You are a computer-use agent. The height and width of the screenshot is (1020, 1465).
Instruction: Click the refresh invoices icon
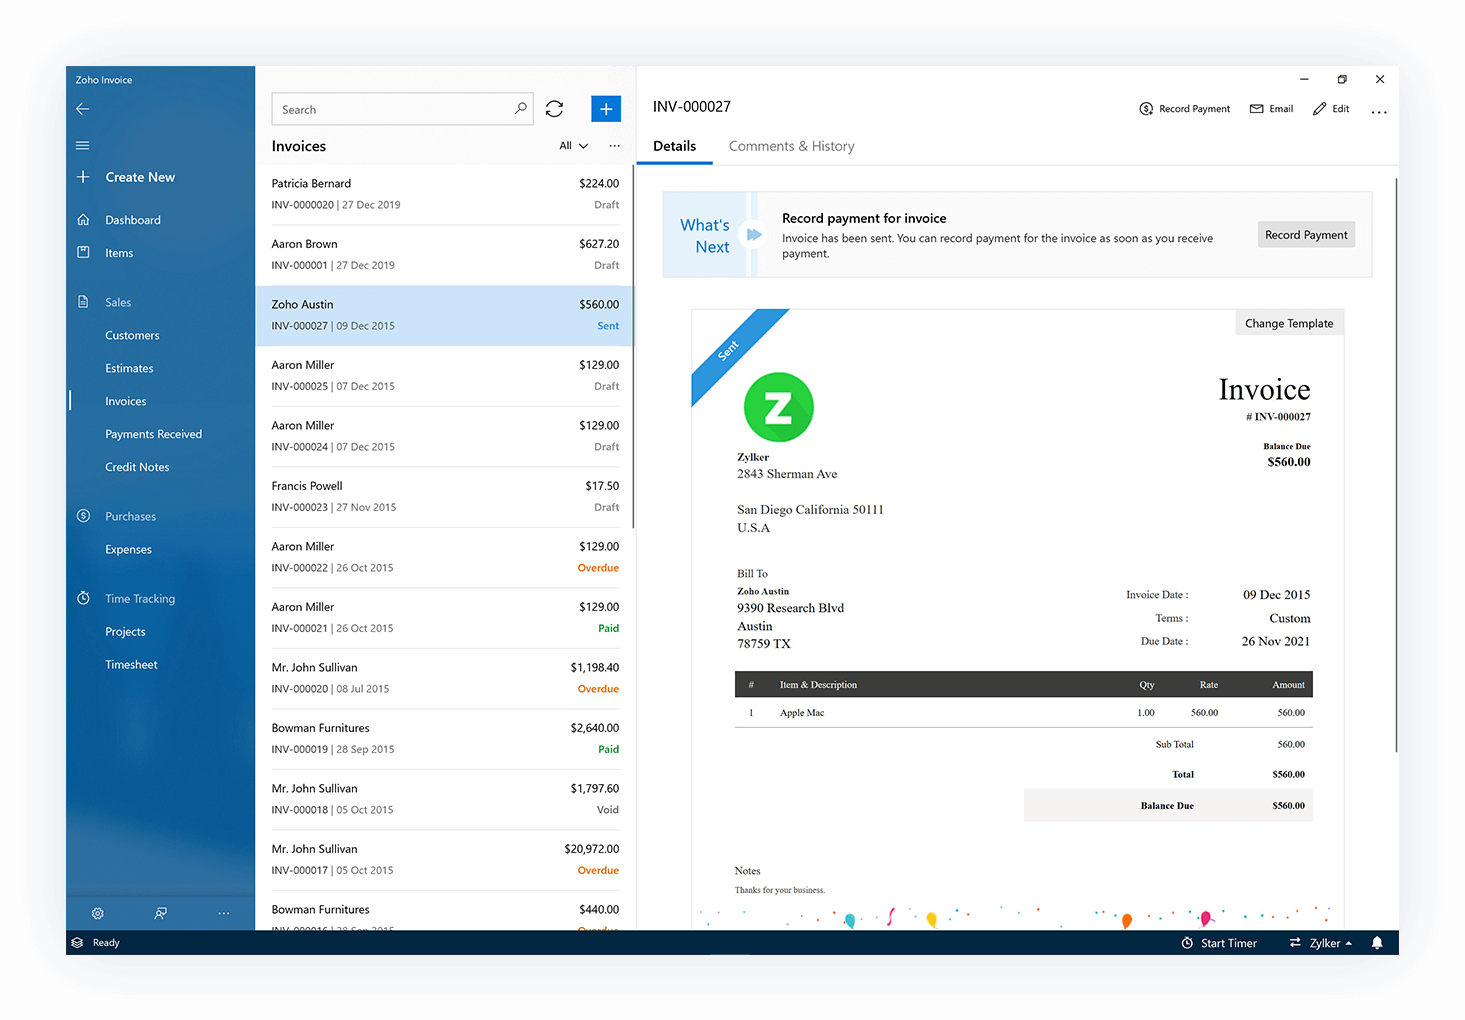[x=554, y=109]
